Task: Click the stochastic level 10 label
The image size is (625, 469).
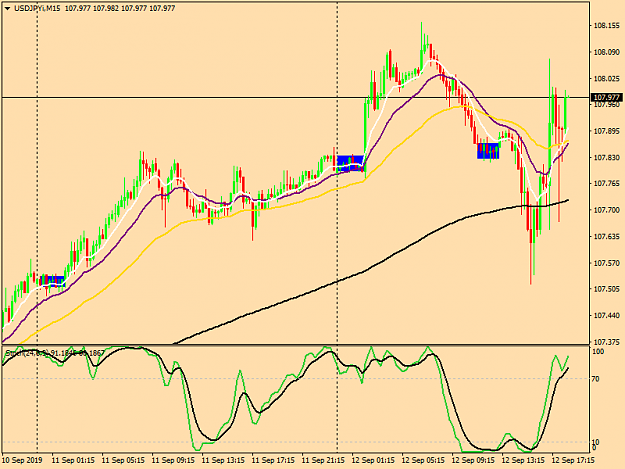Action: [x=596, y=442]
